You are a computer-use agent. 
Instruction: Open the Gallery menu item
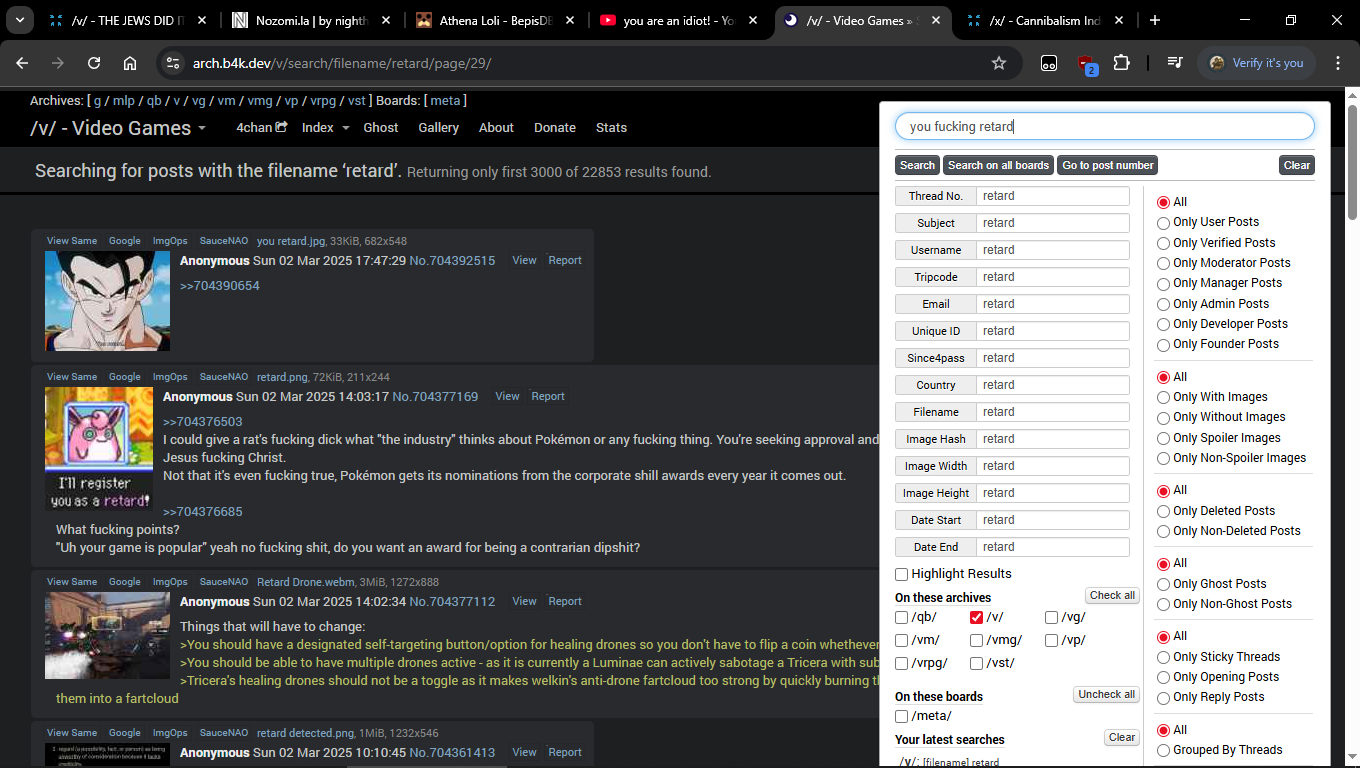pyautogui.click(x=439, y=128)
